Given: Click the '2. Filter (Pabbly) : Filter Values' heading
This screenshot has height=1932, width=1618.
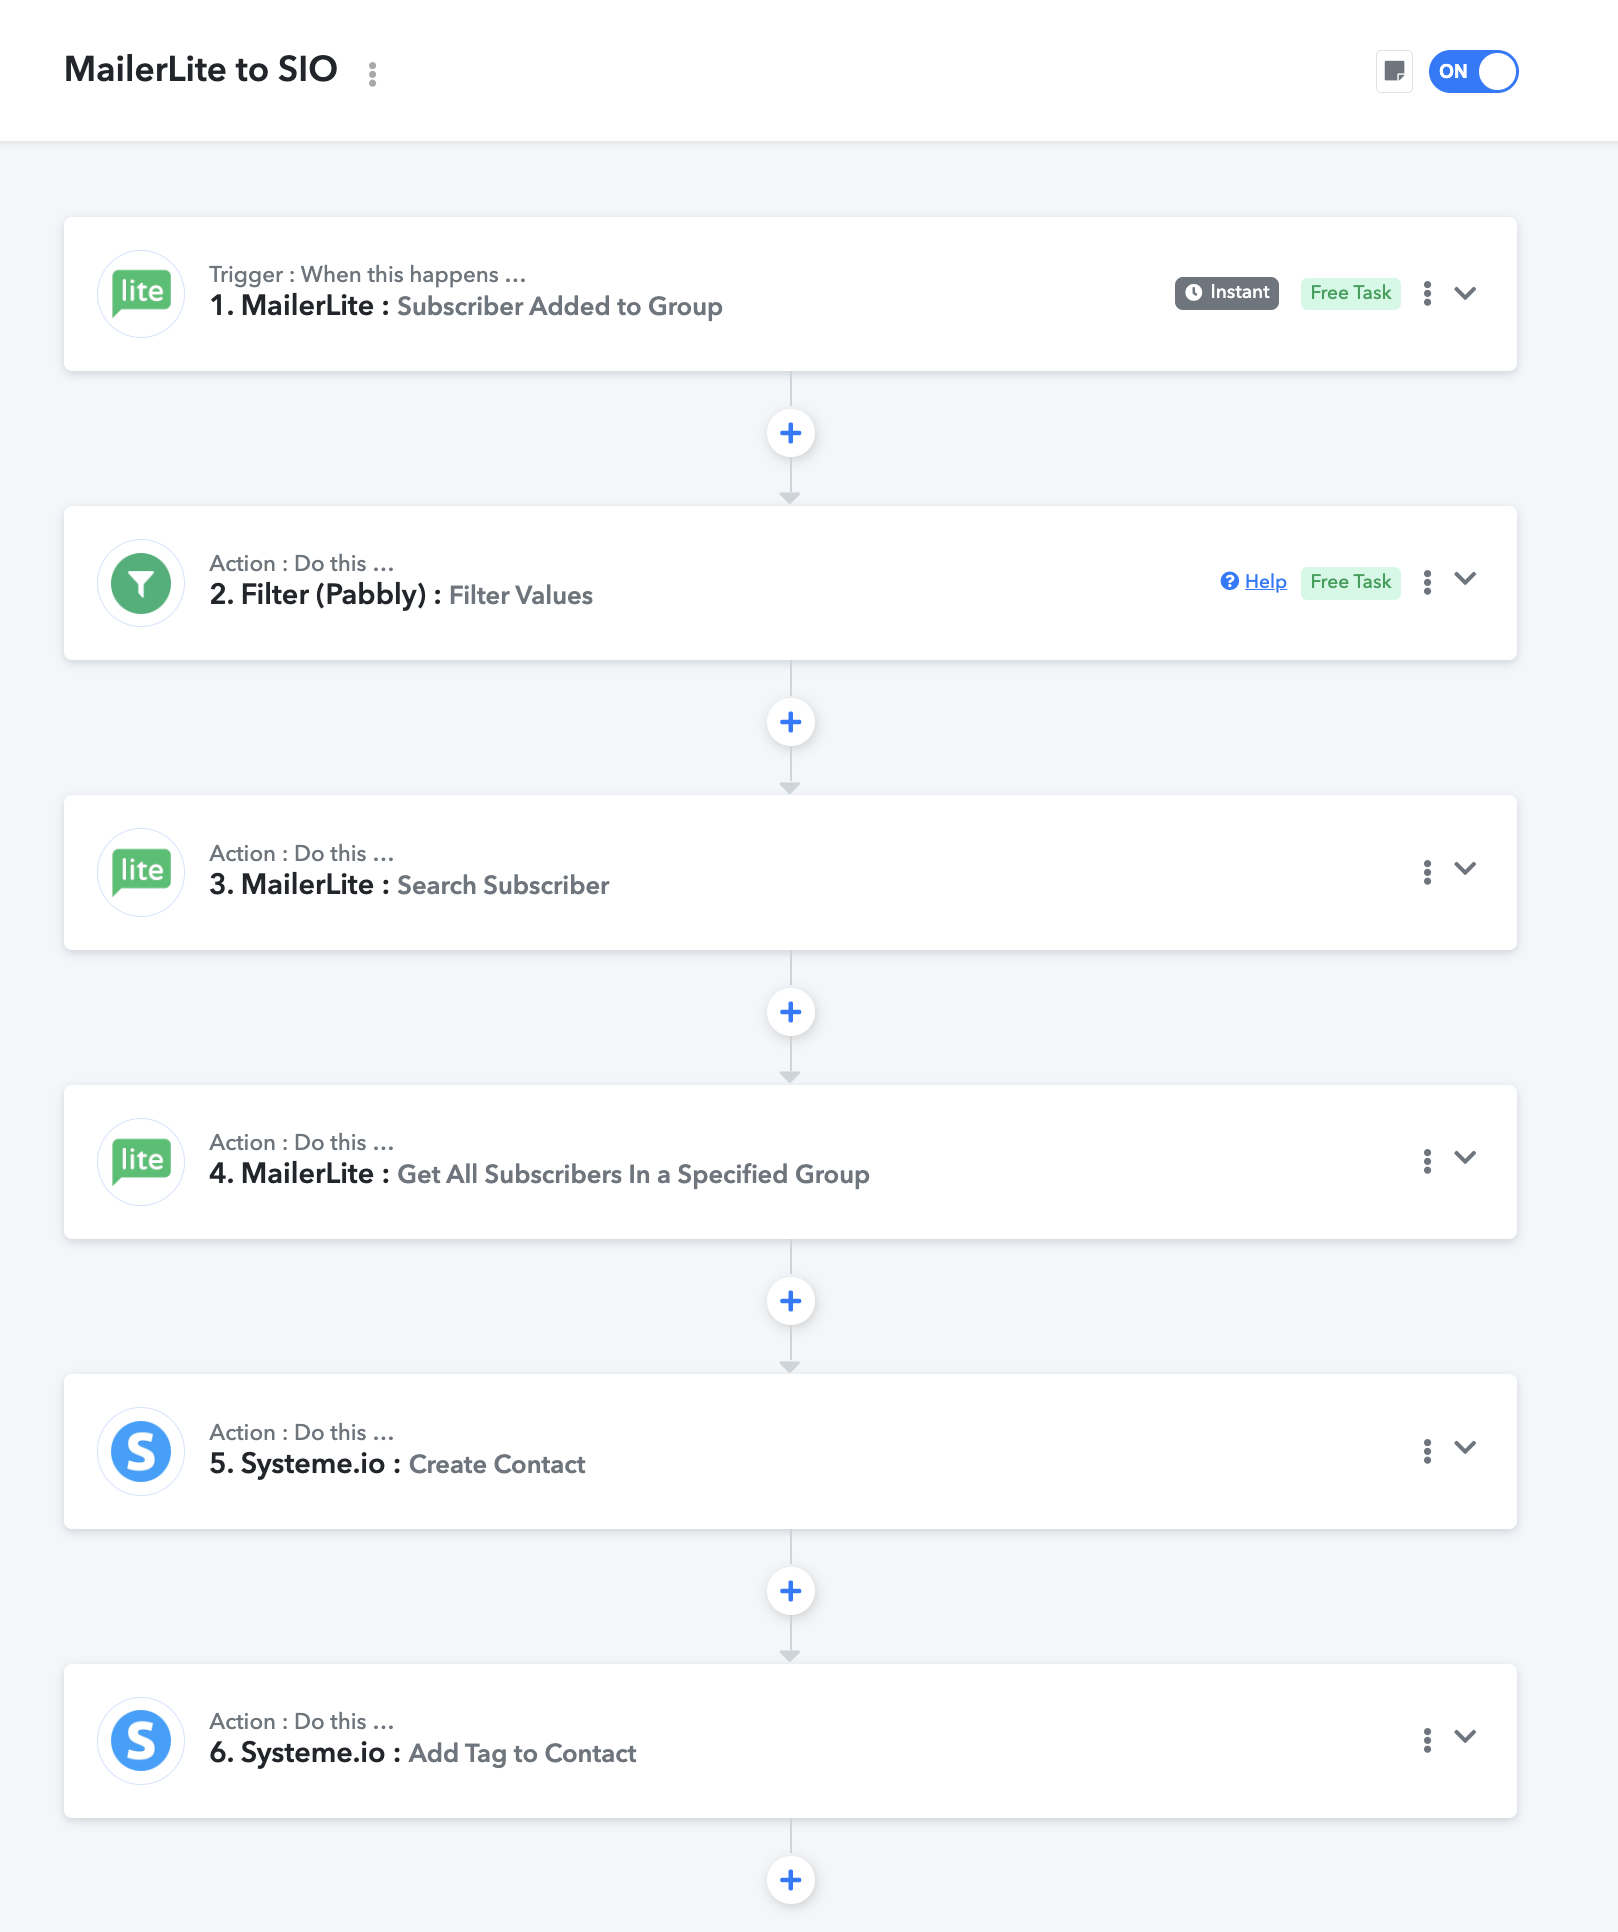Looking at the screenshot, I should 401,595.
